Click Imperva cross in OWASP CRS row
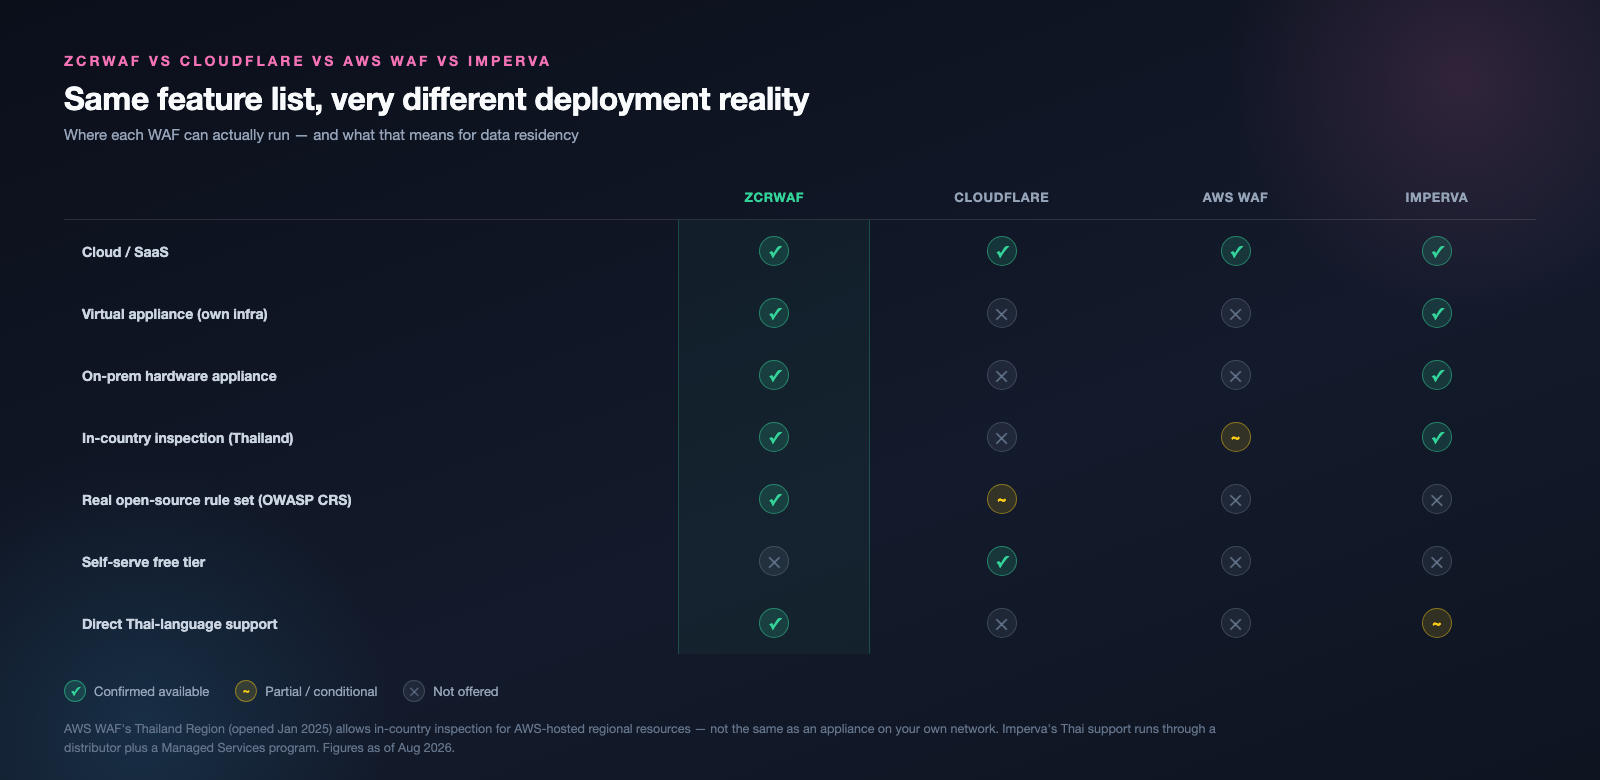The image size is (1600, 780). pos(1437,499)
